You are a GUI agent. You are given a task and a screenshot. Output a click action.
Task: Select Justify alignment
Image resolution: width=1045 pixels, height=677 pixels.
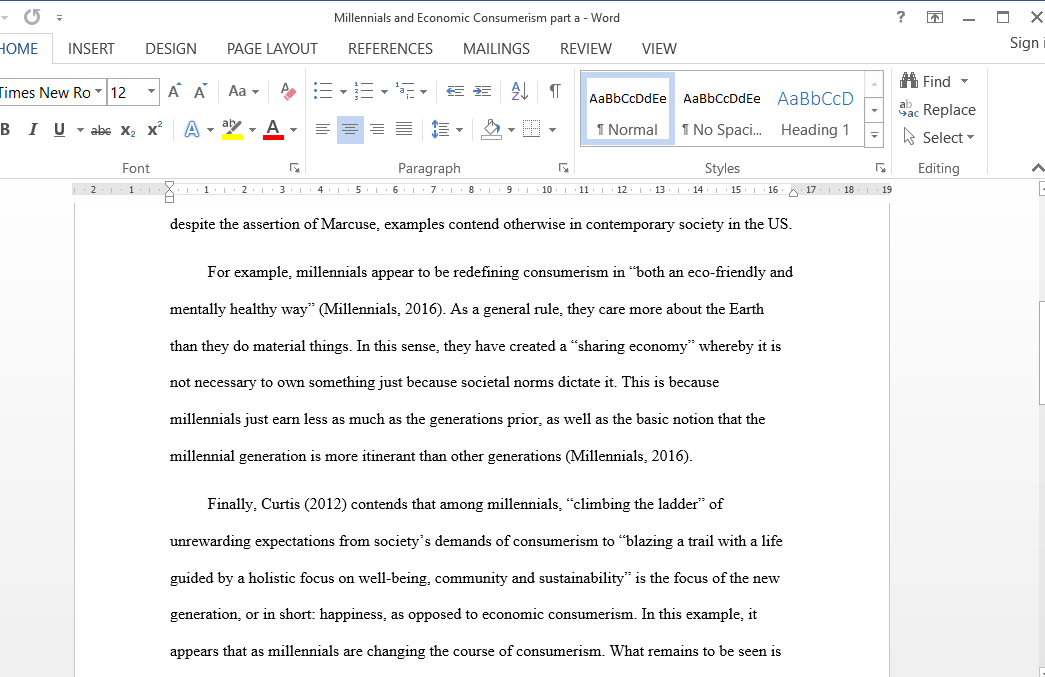click(x=404, y=129)
